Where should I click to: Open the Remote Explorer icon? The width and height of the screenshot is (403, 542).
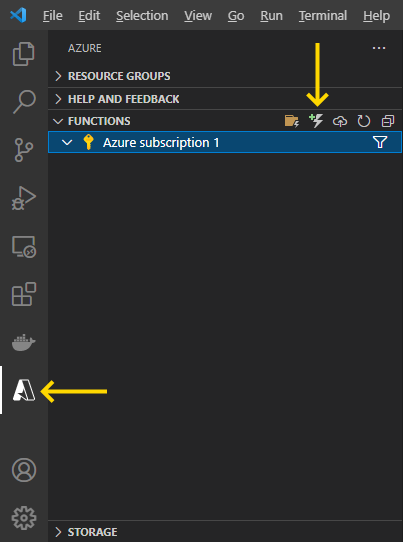tap(24, 247)
